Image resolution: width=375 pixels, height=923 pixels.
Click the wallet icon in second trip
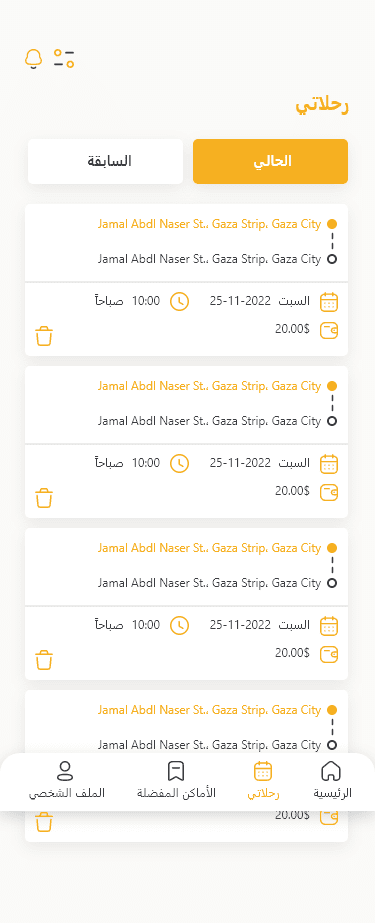coord(329,492)
